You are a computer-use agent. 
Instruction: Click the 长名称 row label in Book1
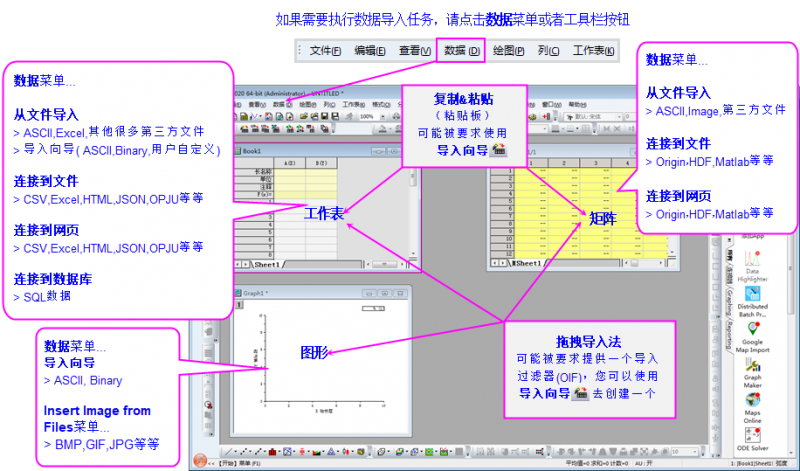(263, 172)
